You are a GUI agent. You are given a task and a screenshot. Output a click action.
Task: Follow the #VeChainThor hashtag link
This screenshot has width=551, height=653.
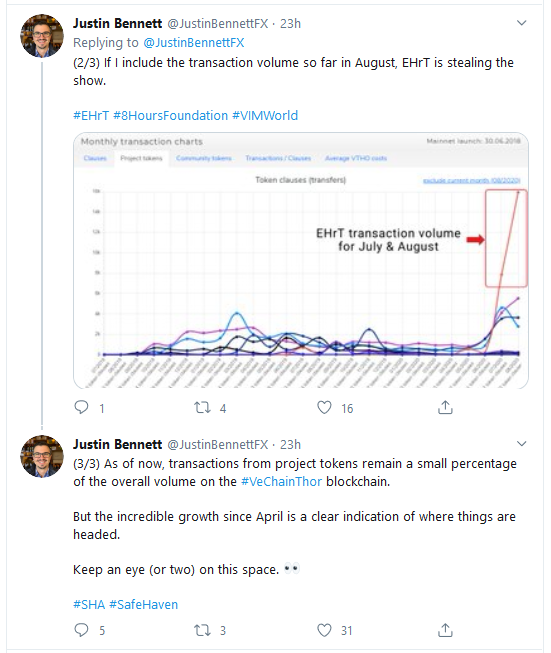(x=282, y=481)
